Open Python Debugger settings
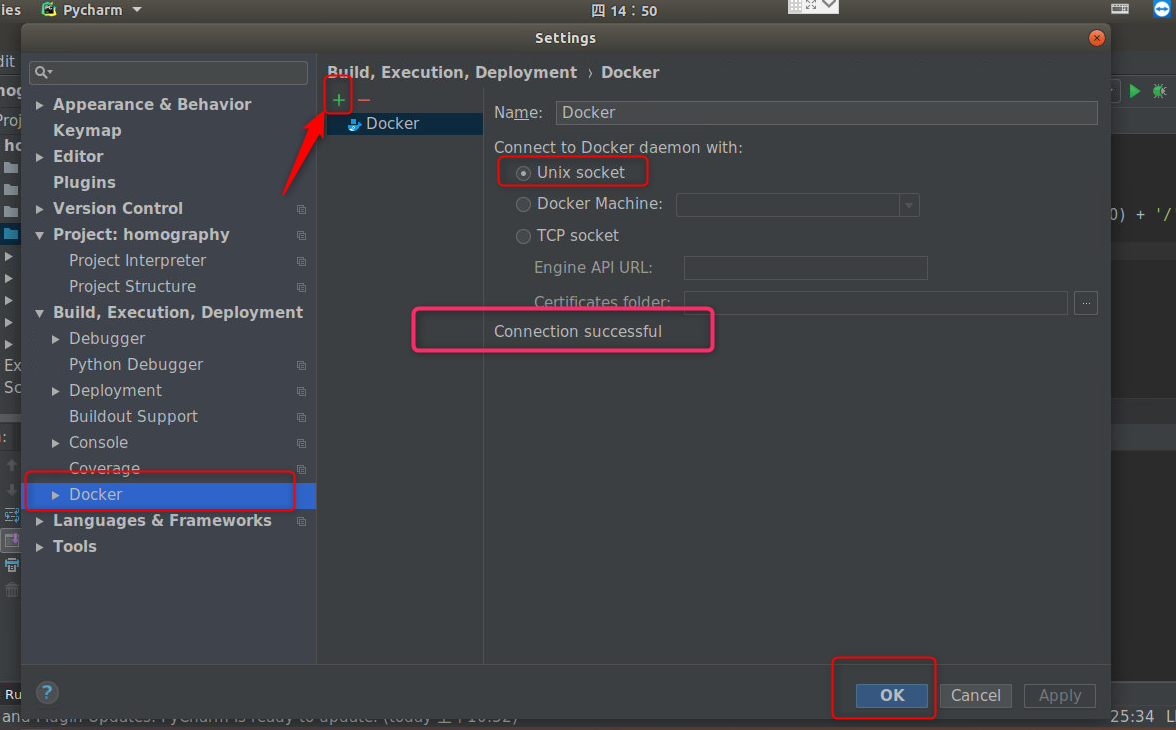The image size is (1176, 730). coord(136,365)
